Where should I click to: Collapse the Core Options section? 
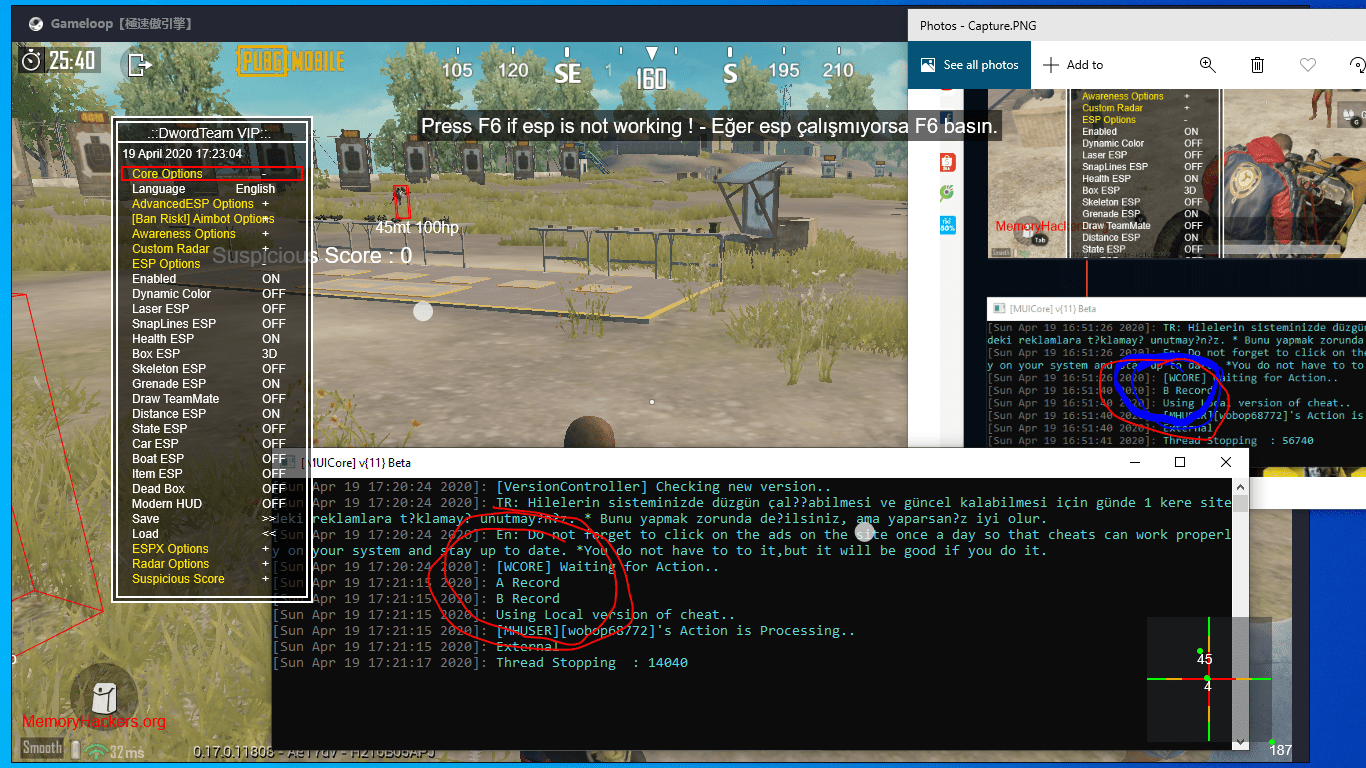212,174
